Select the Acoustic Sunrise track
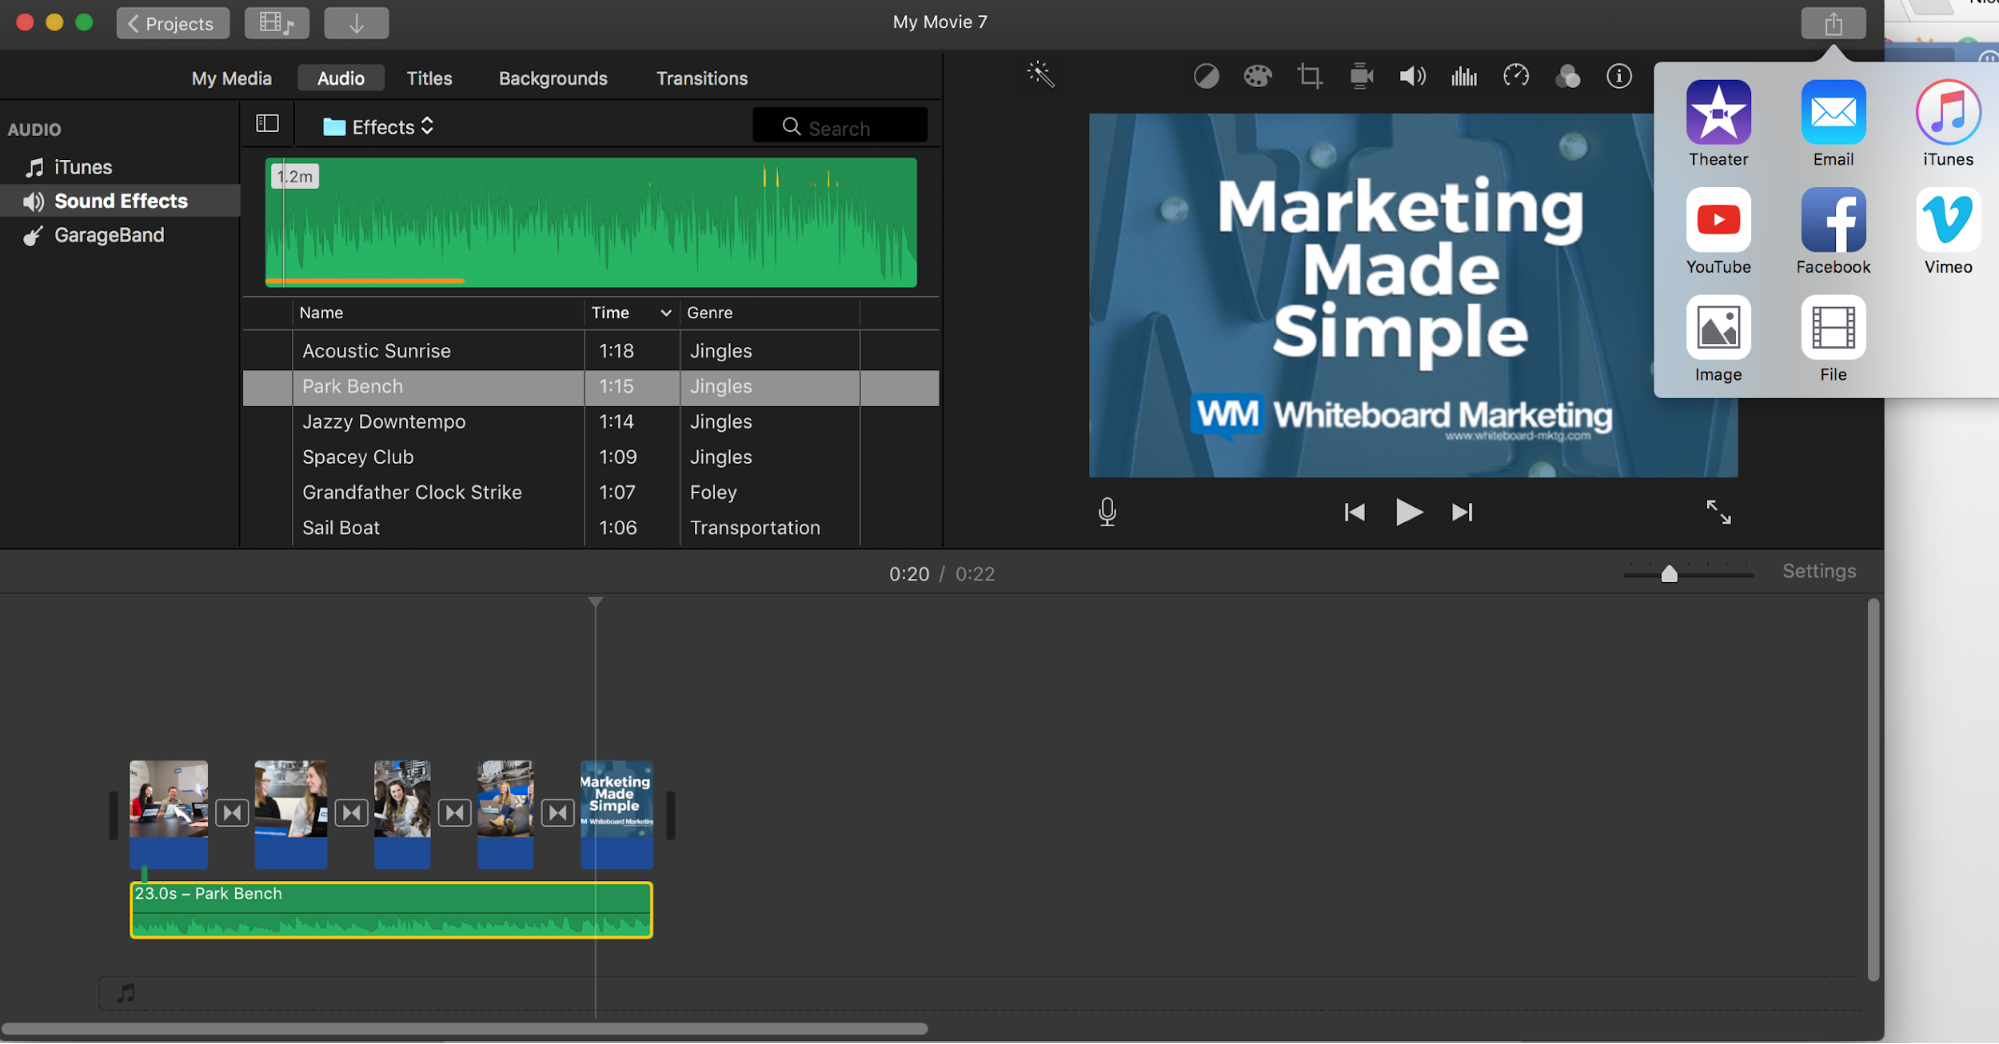1999x1044 pixels. [x=590, y=351]
